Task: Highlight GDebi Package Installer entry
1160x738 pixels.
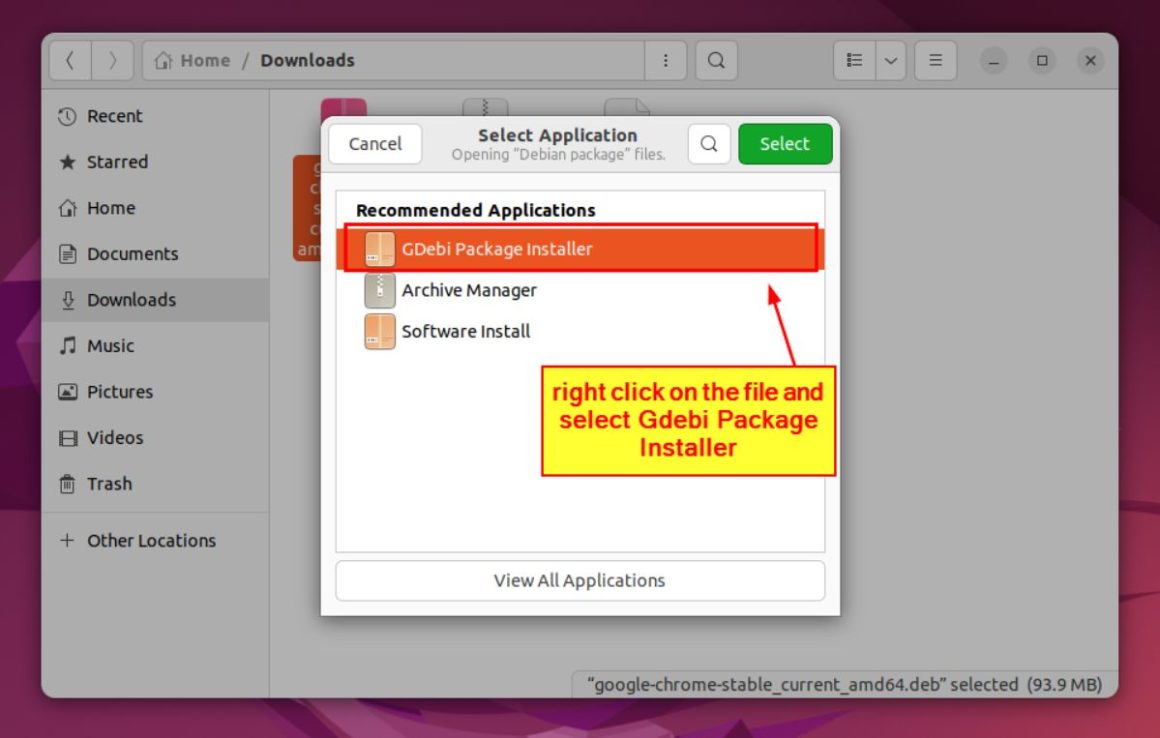Action: 500,248
